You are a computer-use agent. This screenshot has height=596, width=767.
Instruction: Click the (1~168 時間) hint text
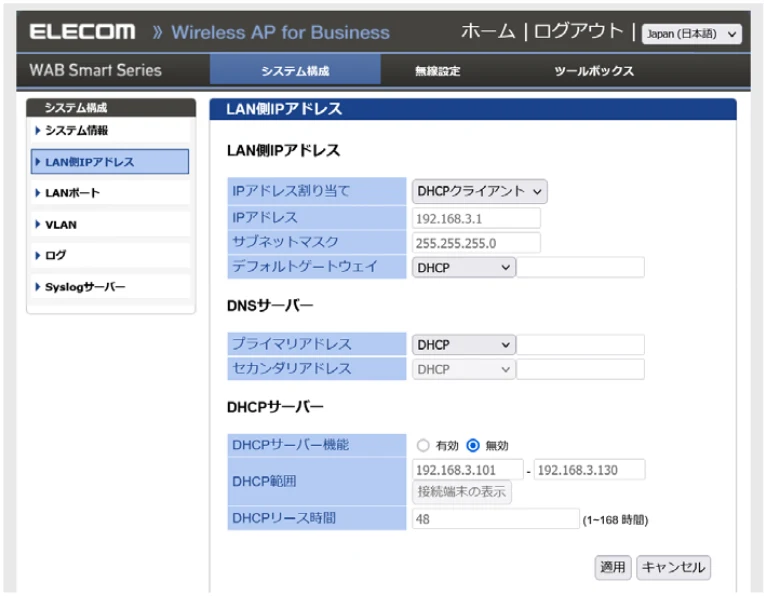coord(615,520)
